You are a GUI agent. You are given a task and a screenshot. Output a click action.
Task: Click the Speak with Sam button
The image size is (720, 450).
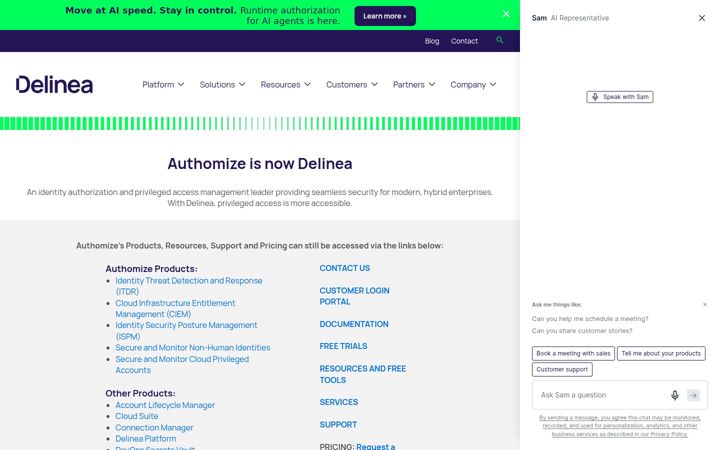[619, 97]
